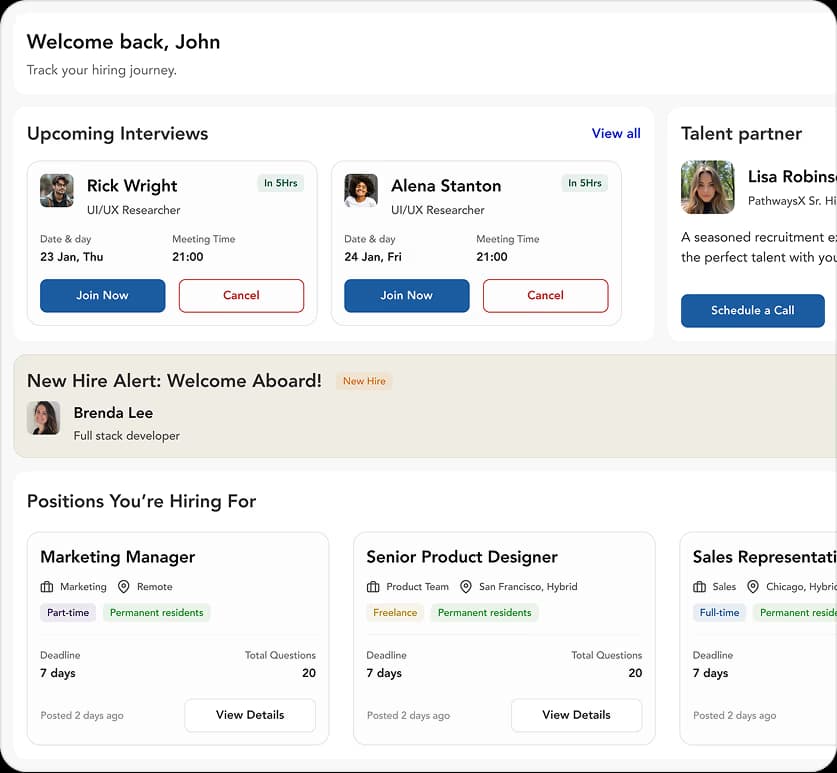Click Brenda Lee's avatar
This screenshot has height=773, width=837.
(44, 418)
